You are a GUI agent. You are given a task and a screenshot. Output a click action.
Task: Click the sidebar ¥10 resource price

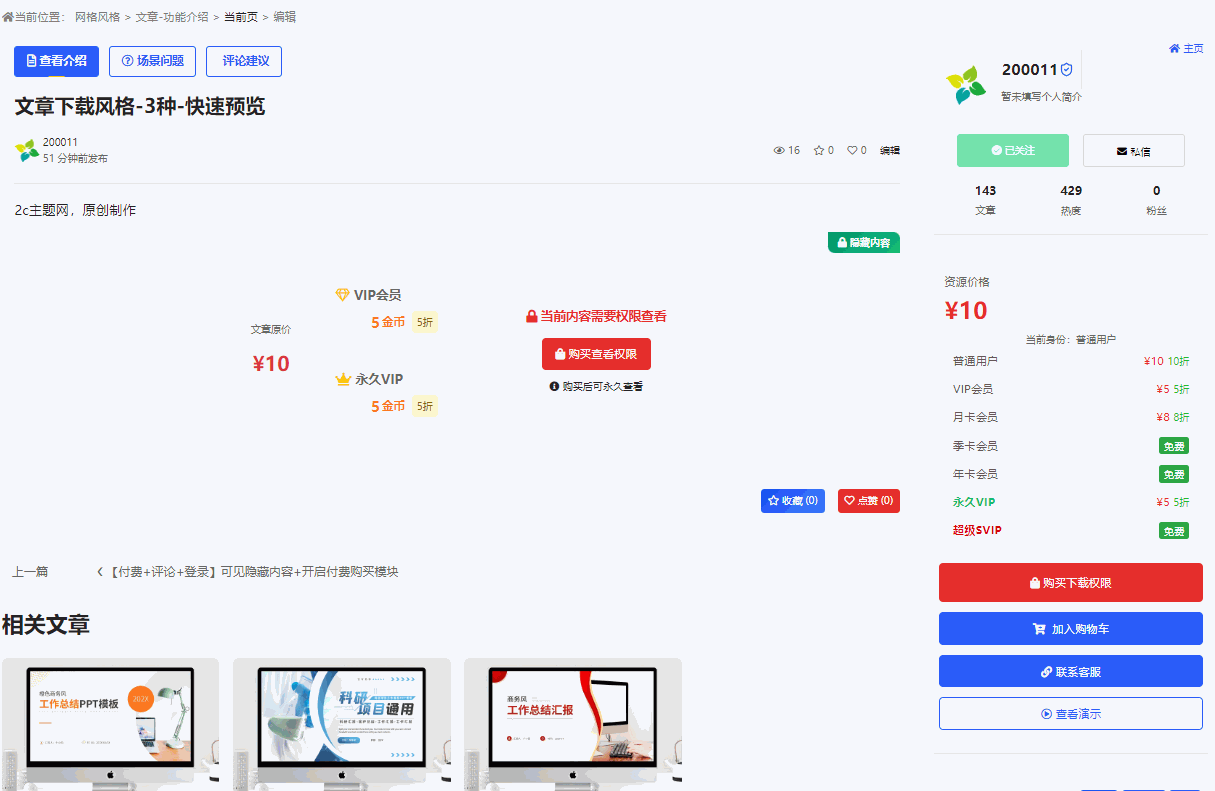tap(966, 311)
